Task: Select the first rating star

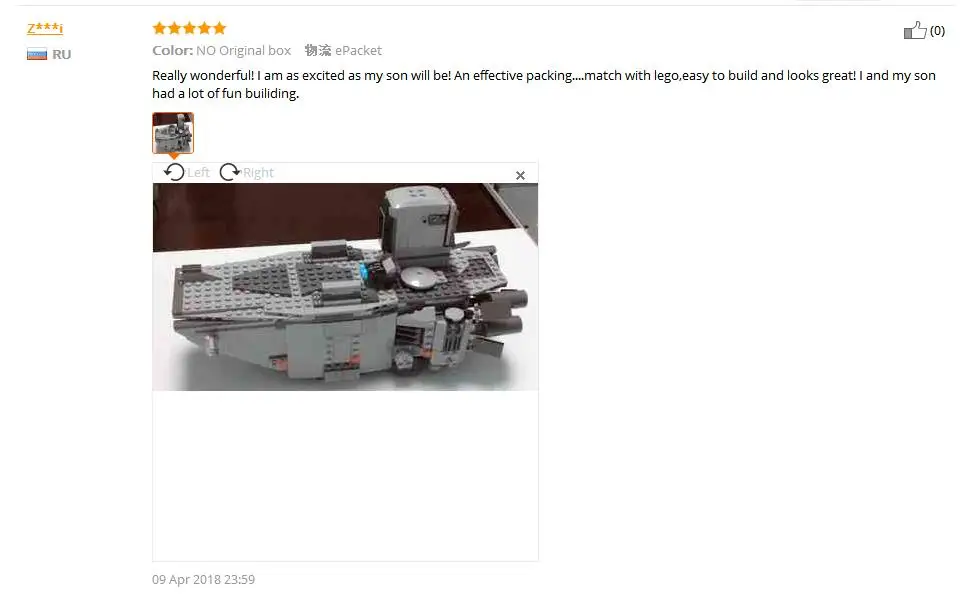Action: [x=159, y=28]
